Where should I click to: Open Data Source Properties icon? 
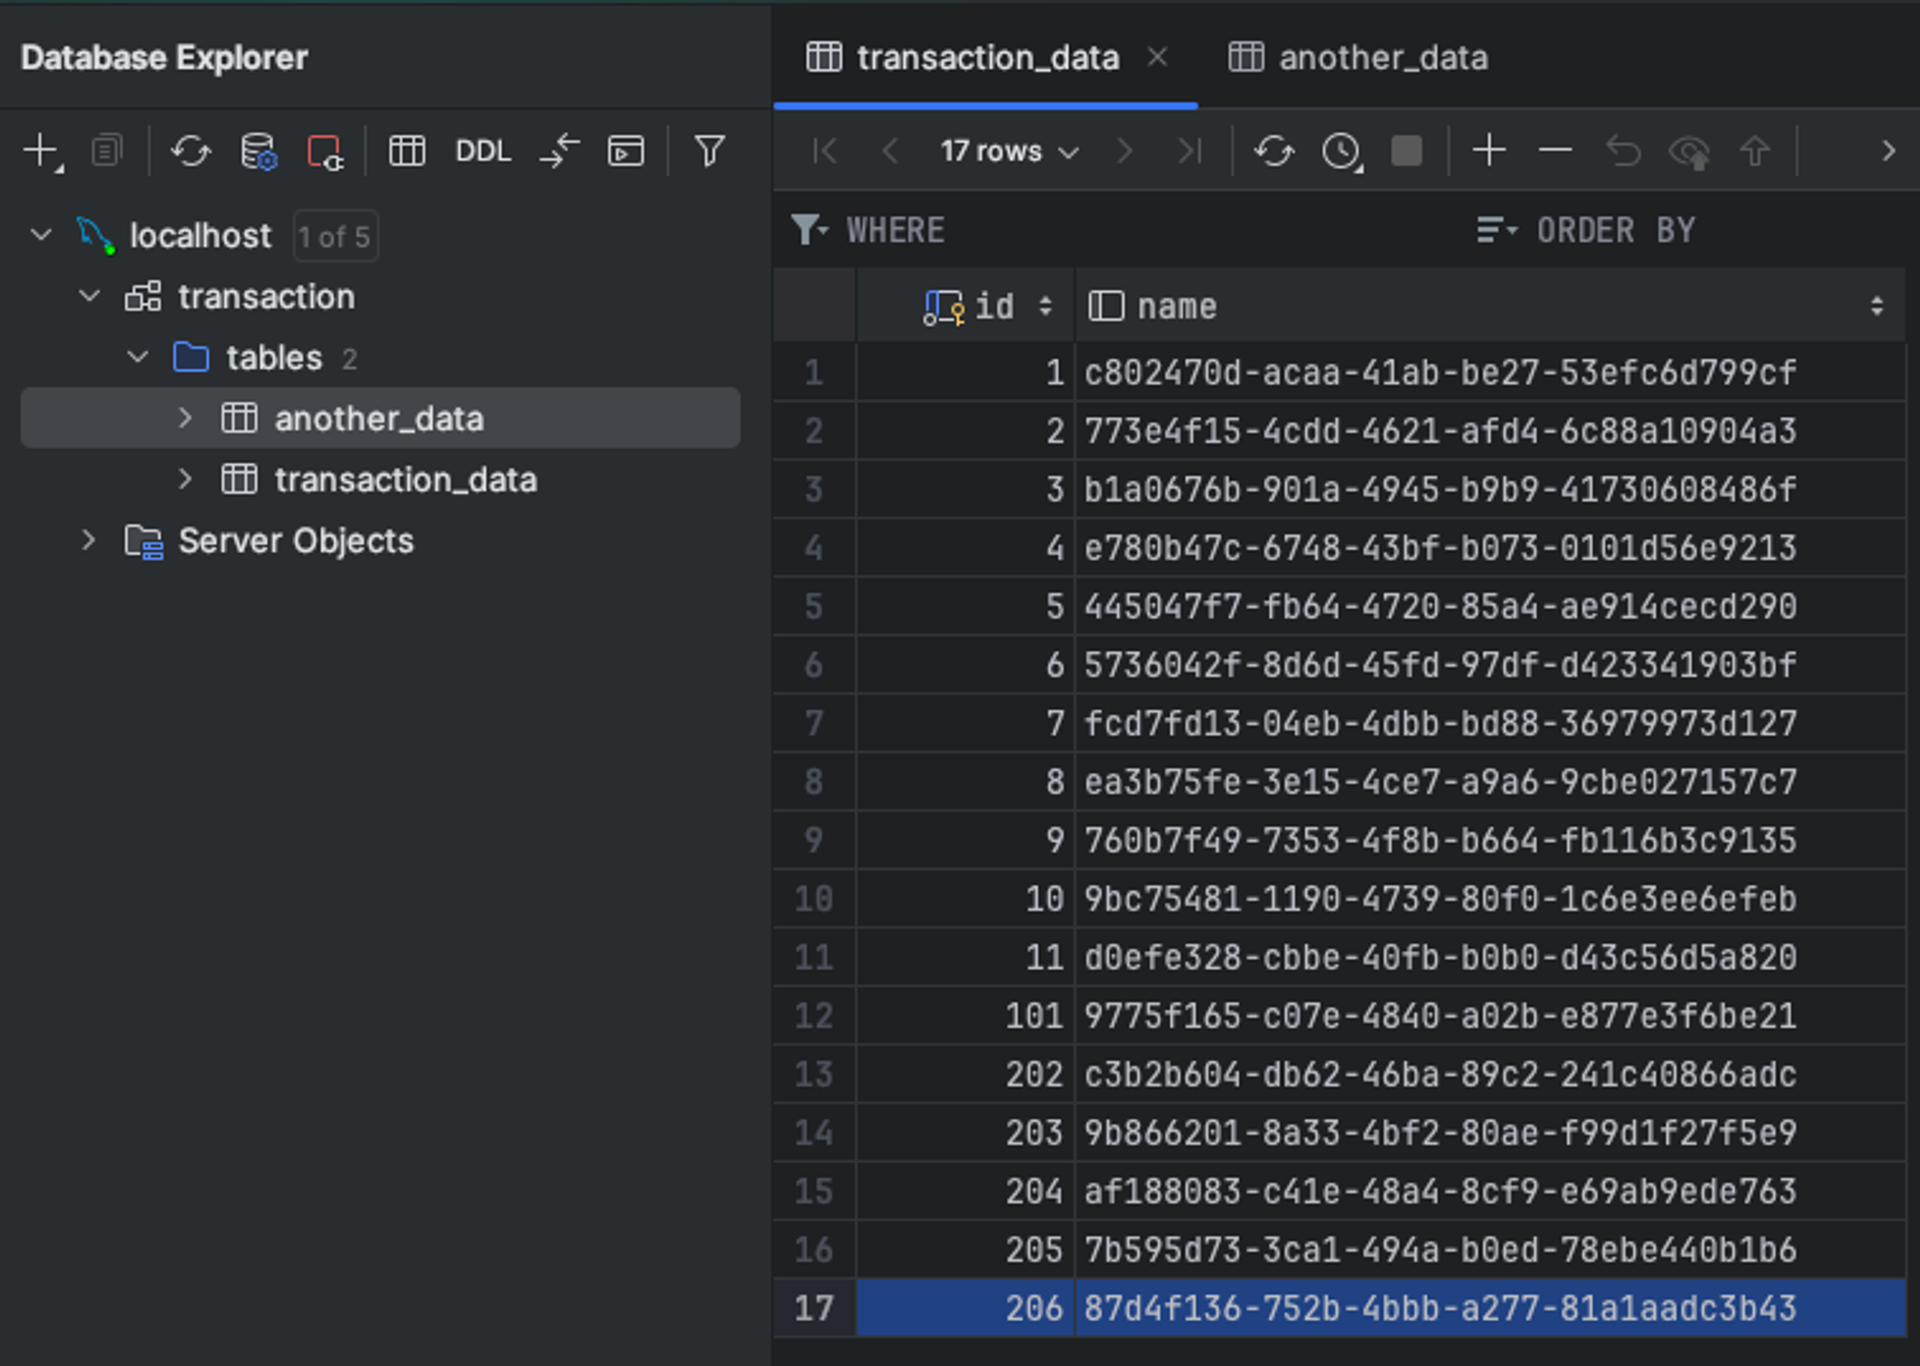(x=258, y=151)
